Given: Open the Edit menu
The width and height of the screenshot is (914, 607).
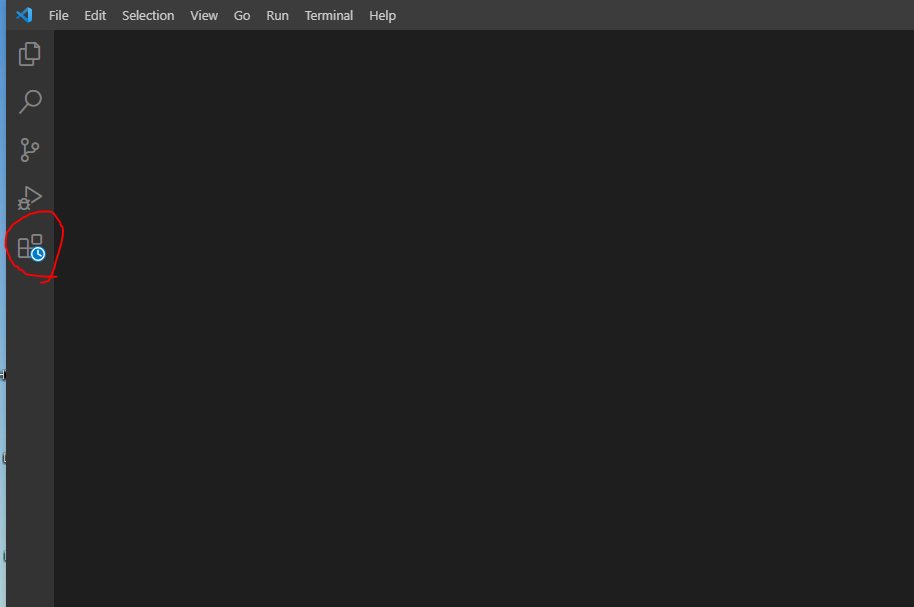Looking at the screenshot, I should click(x=95, y=16).
